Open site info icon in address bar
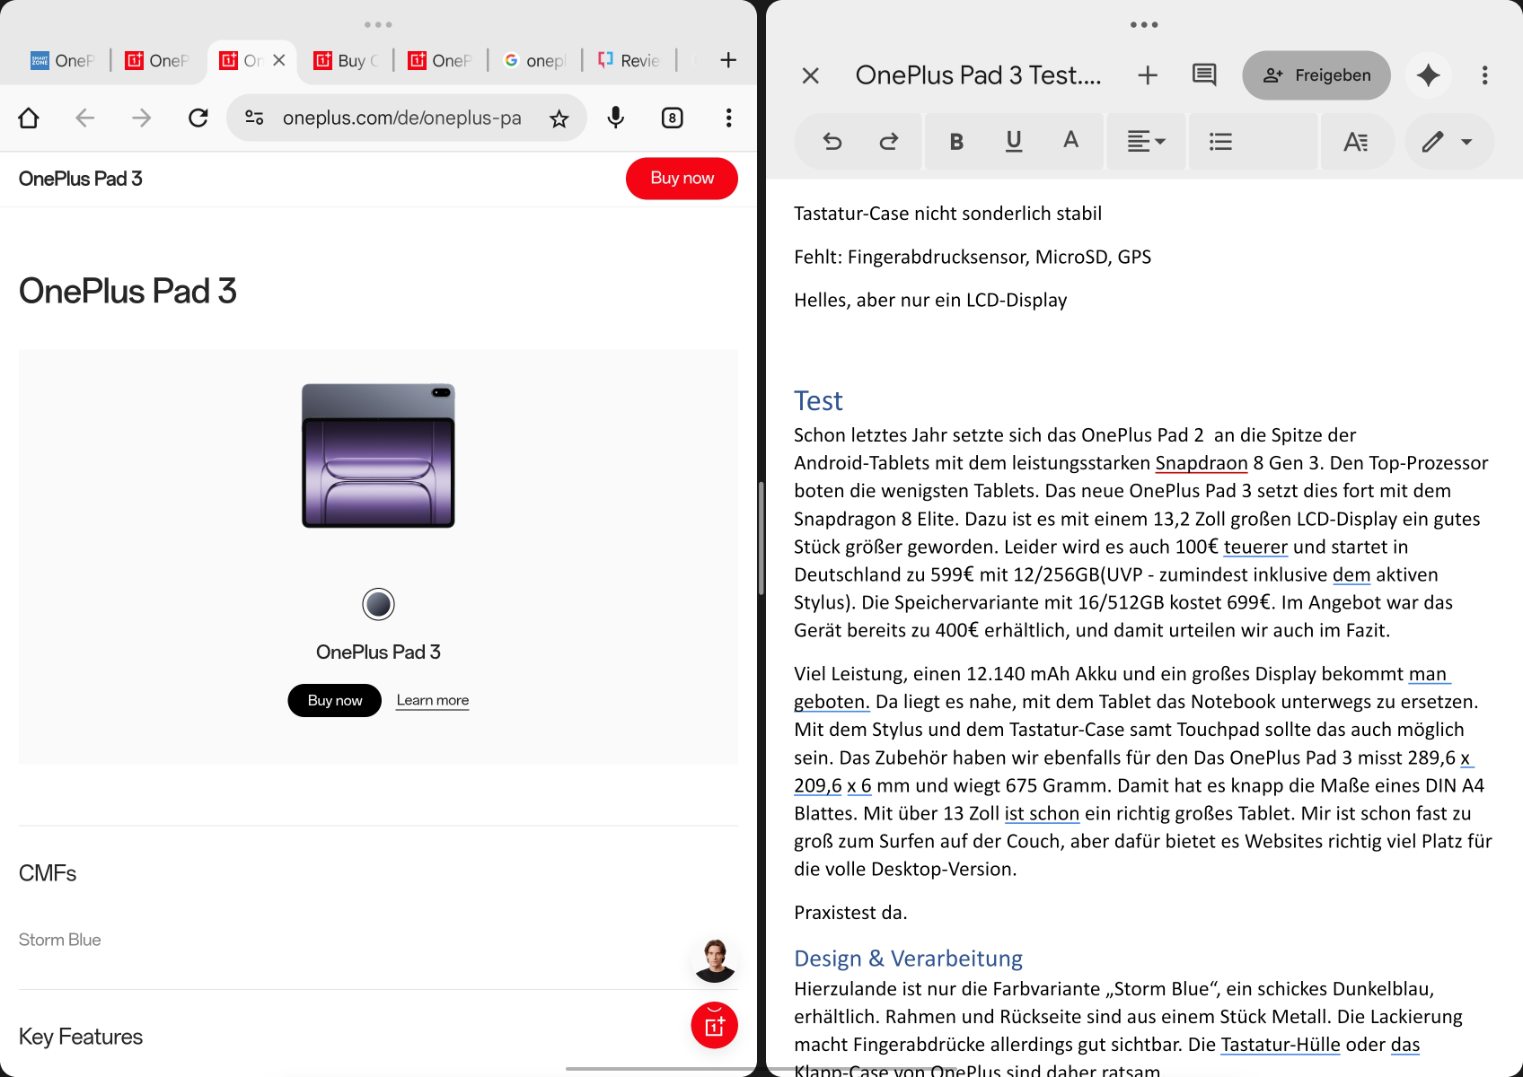Viewport: 1523px width, 1077px height. 255,118
